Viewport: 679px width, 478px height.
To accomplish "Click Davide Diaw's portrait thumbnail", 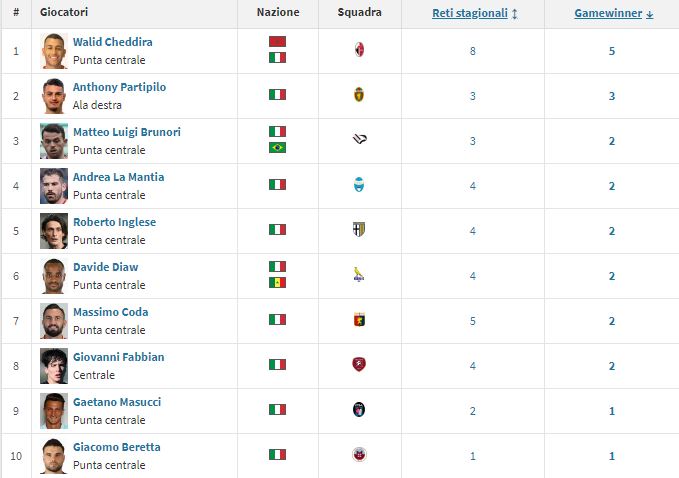I will (54, 276).
